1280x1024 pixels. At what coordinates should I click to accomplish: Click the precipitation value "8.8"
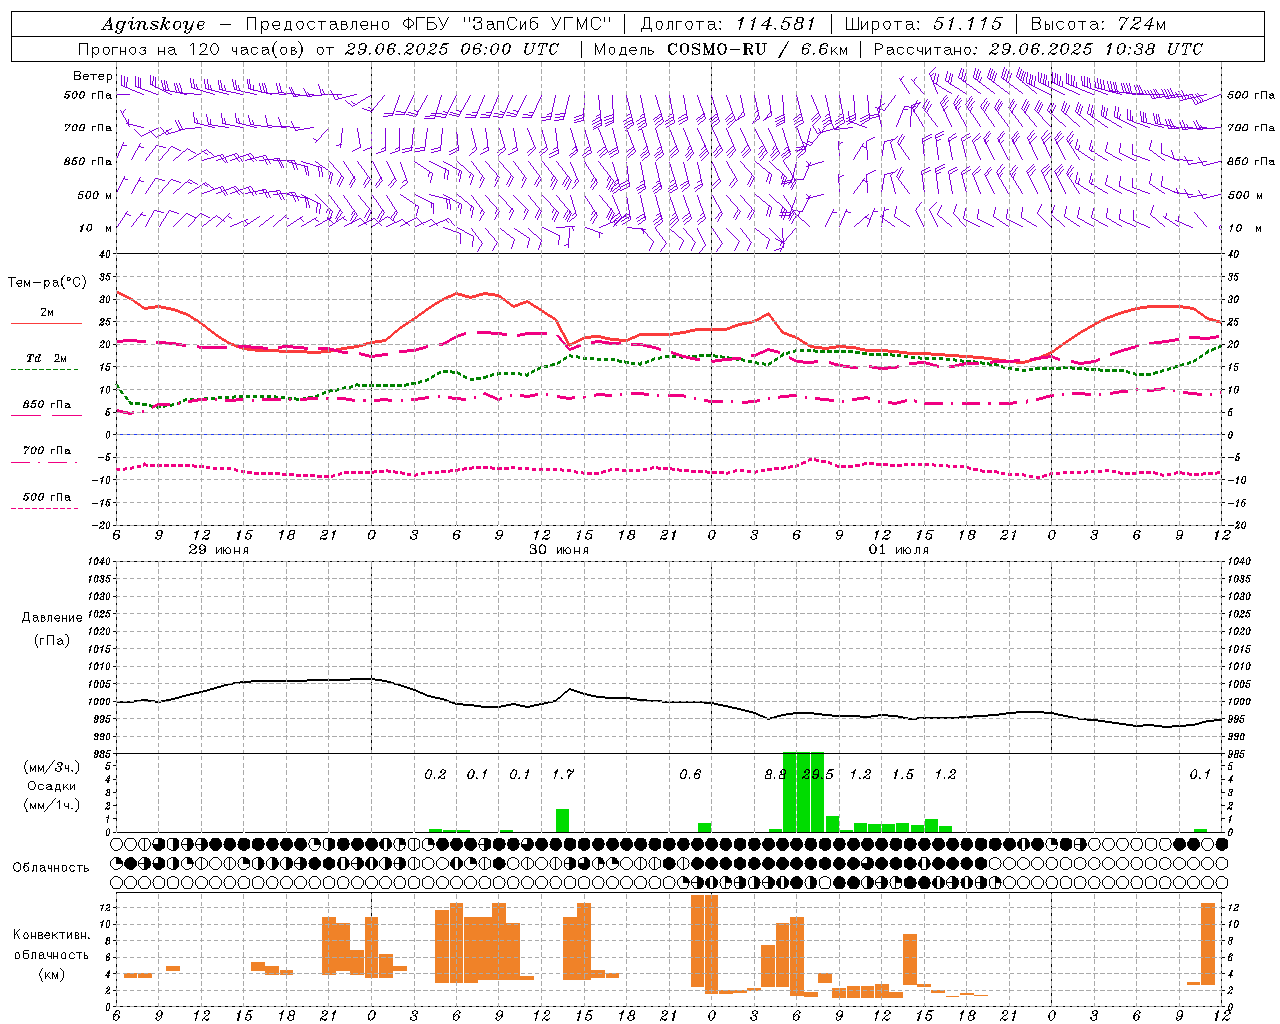coord(775,775)
